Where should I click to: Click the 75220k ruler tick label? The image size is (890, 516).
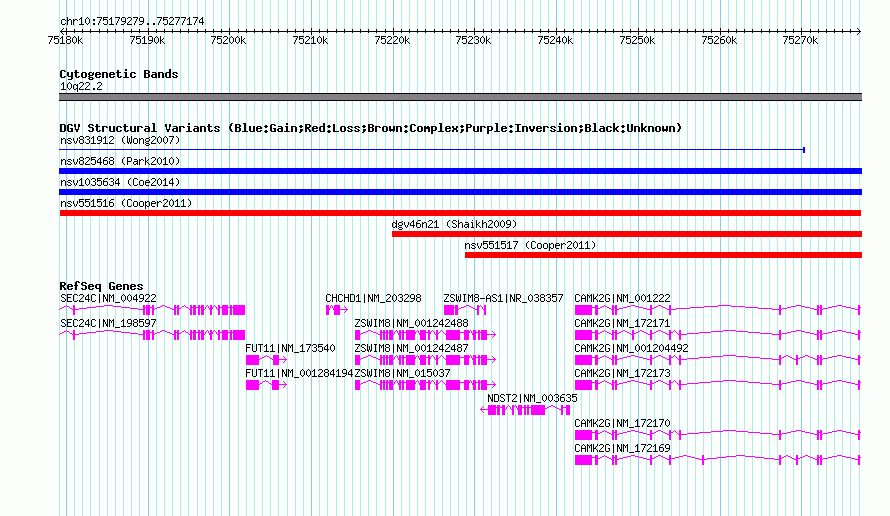click(392, 40)
